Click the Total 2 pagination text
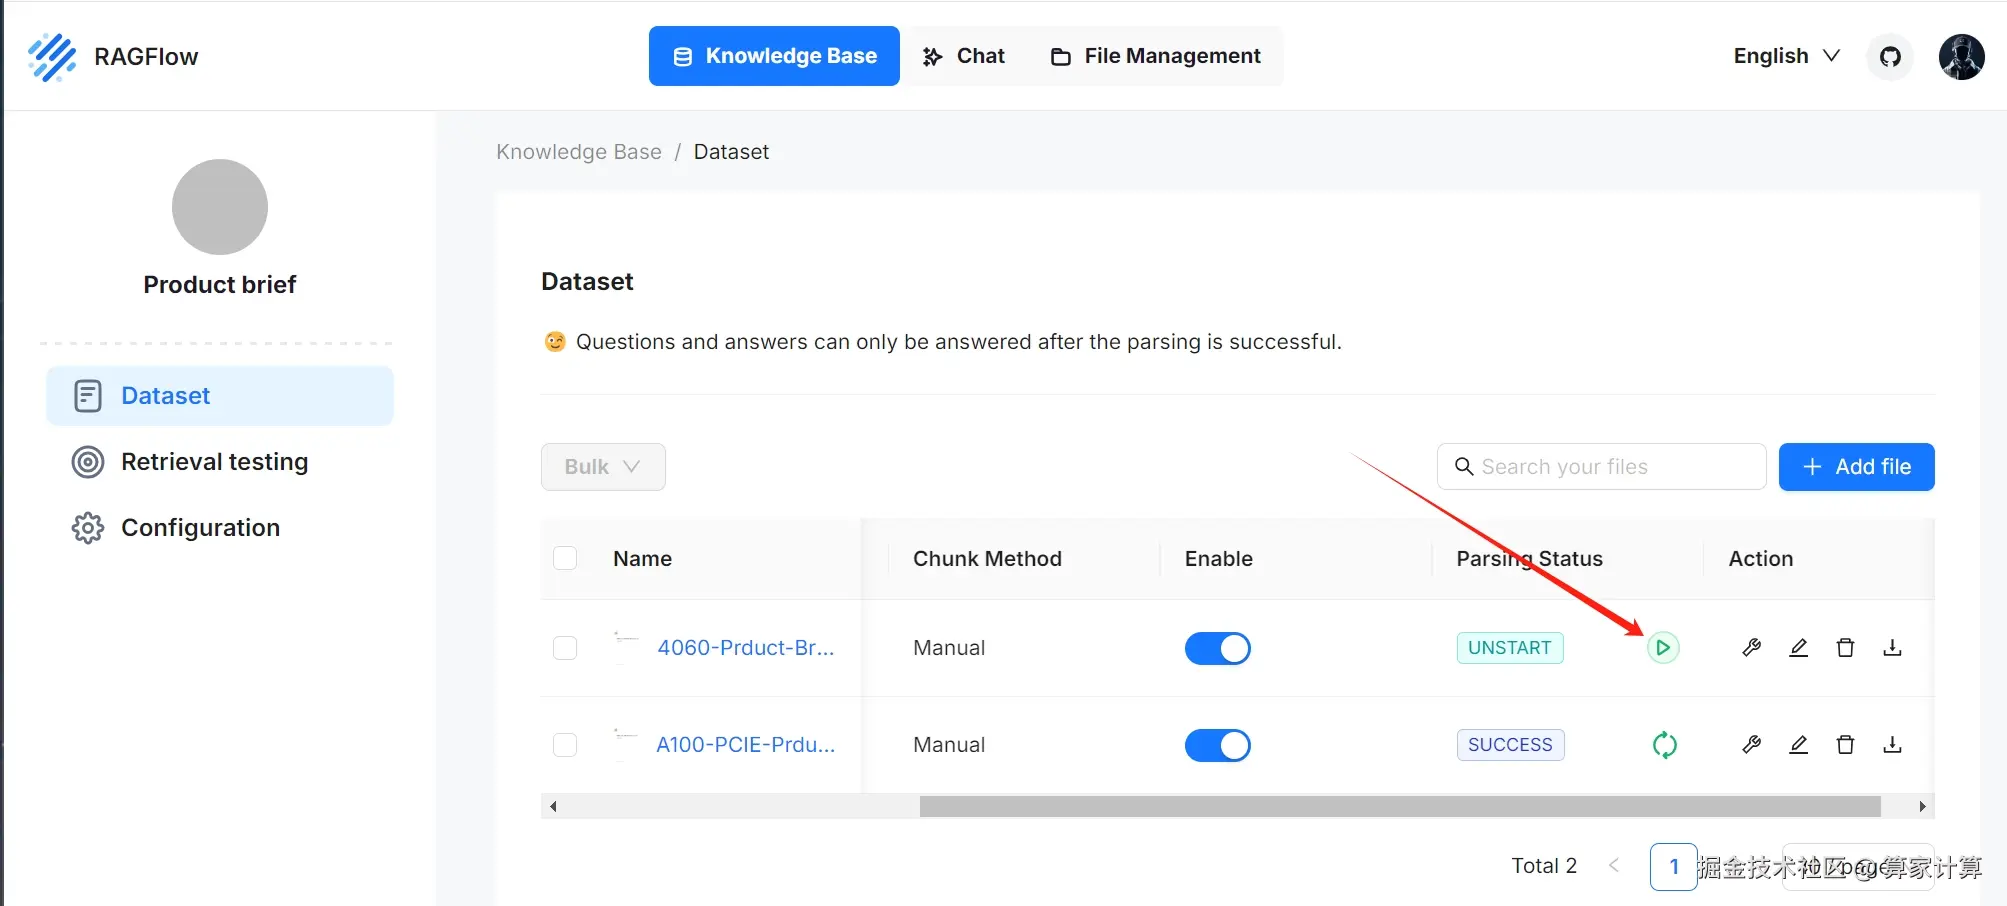Screen dimensions: 2007x906 coord(1544,866)
